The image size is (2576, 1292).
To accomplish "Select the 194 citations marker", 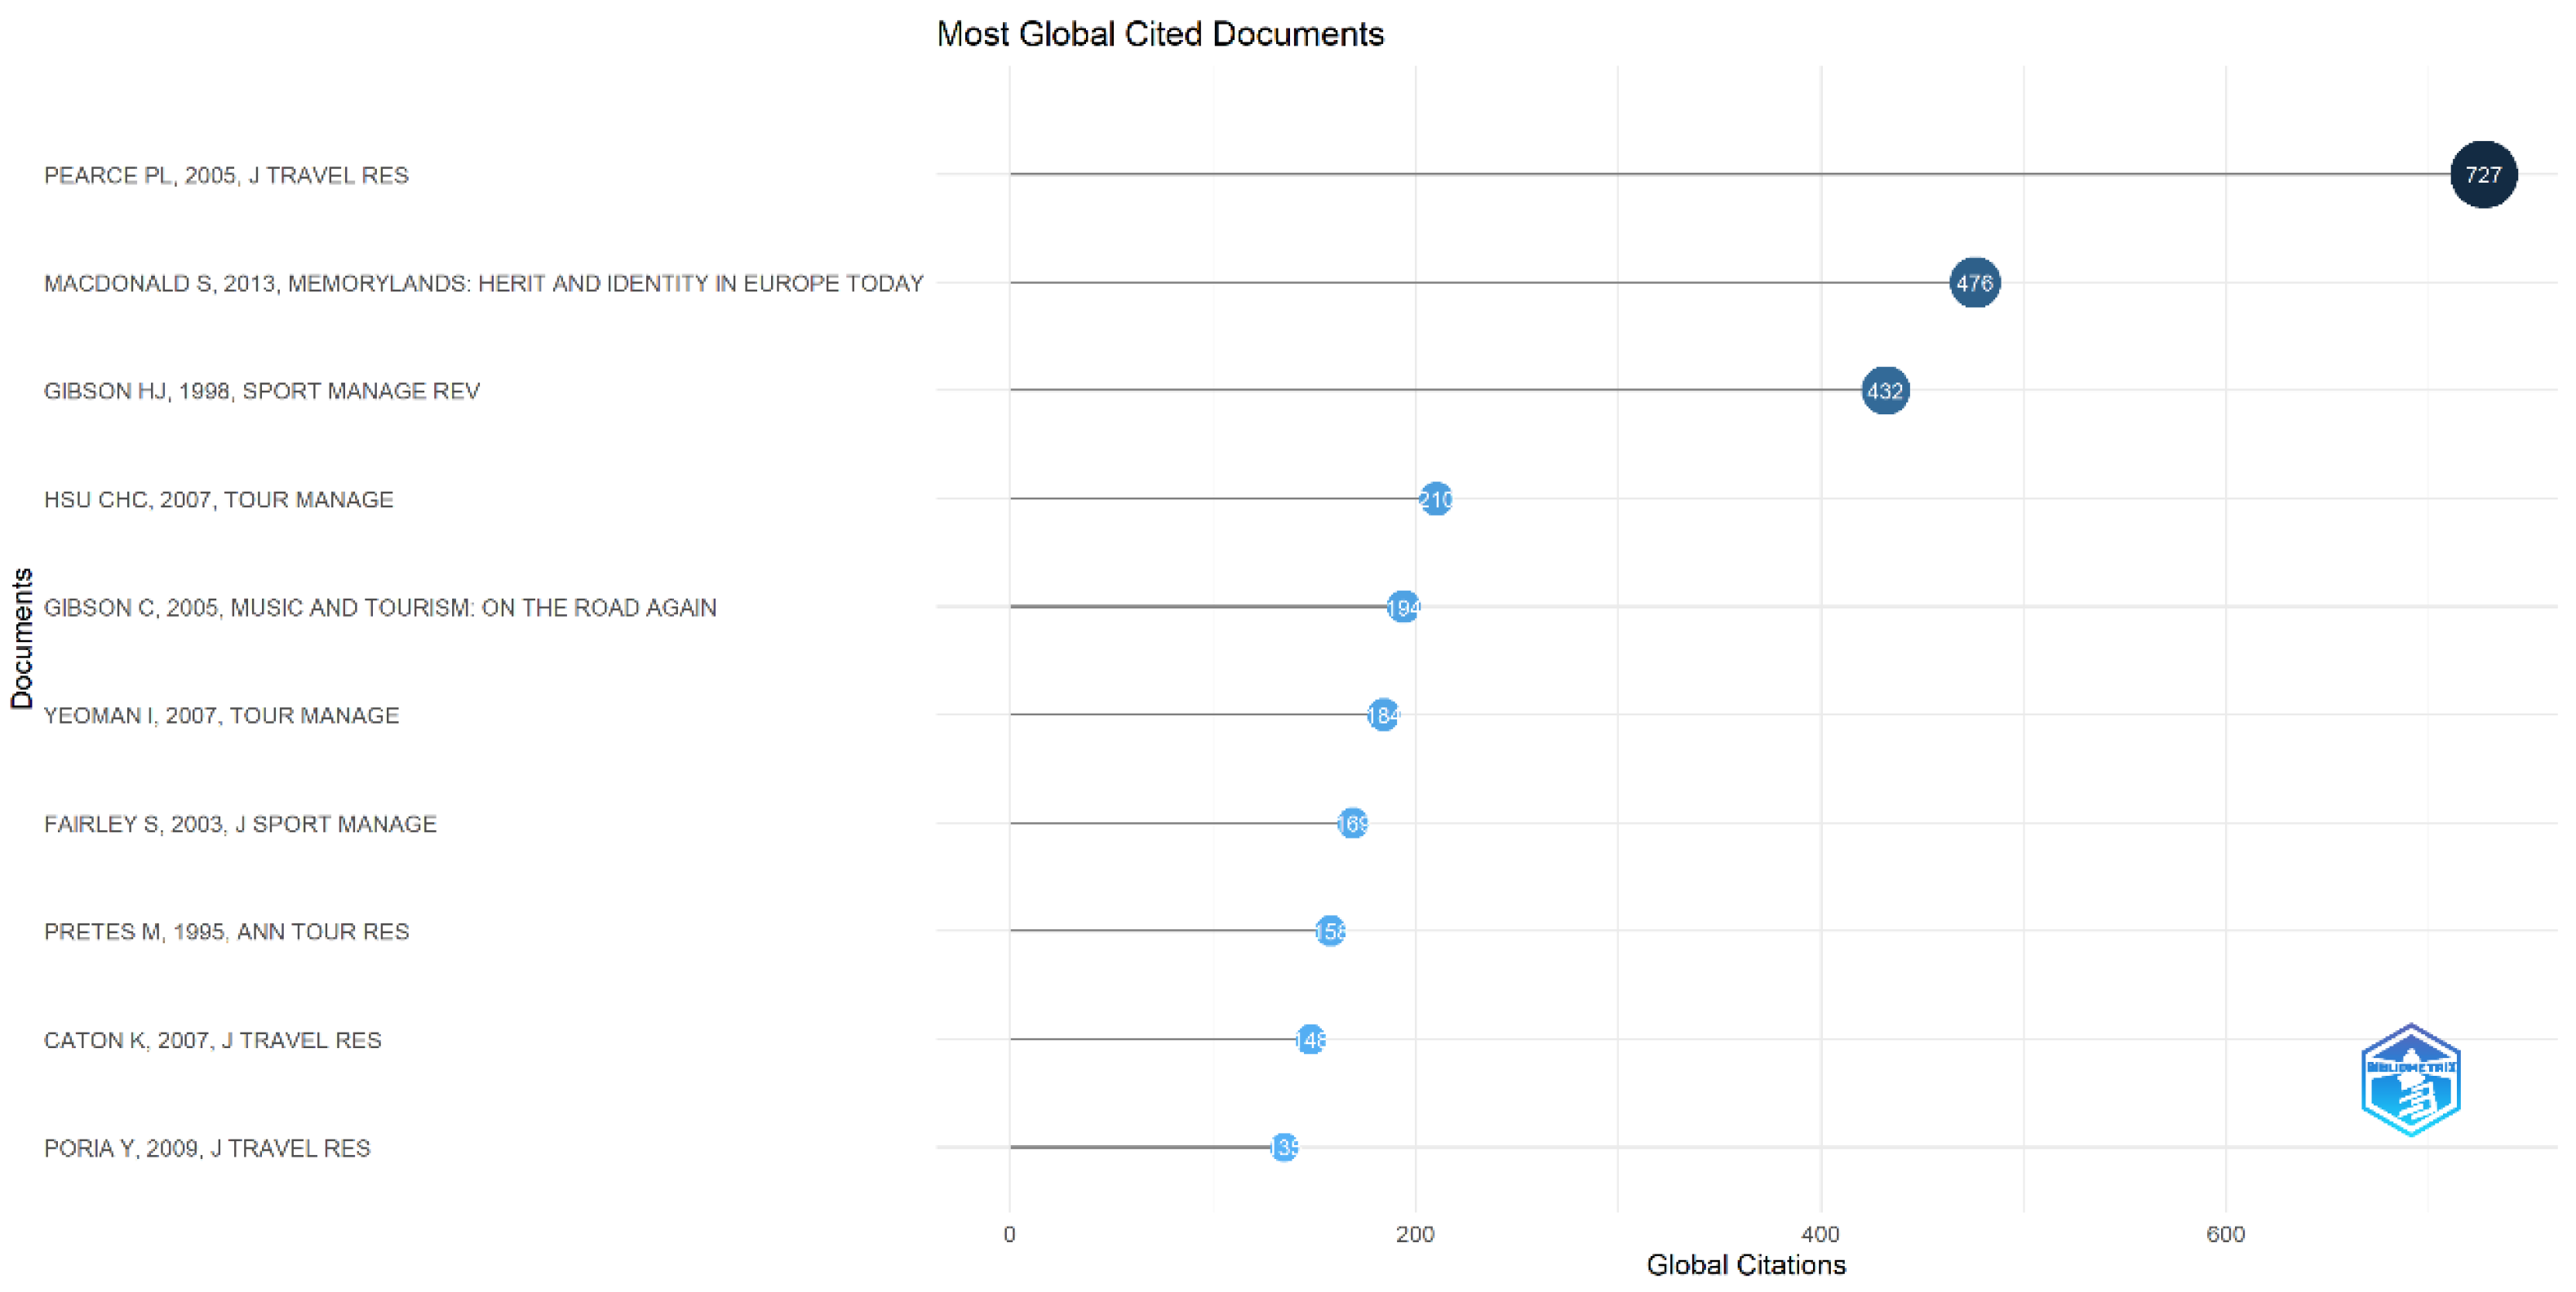I will tap(1403, 607).
